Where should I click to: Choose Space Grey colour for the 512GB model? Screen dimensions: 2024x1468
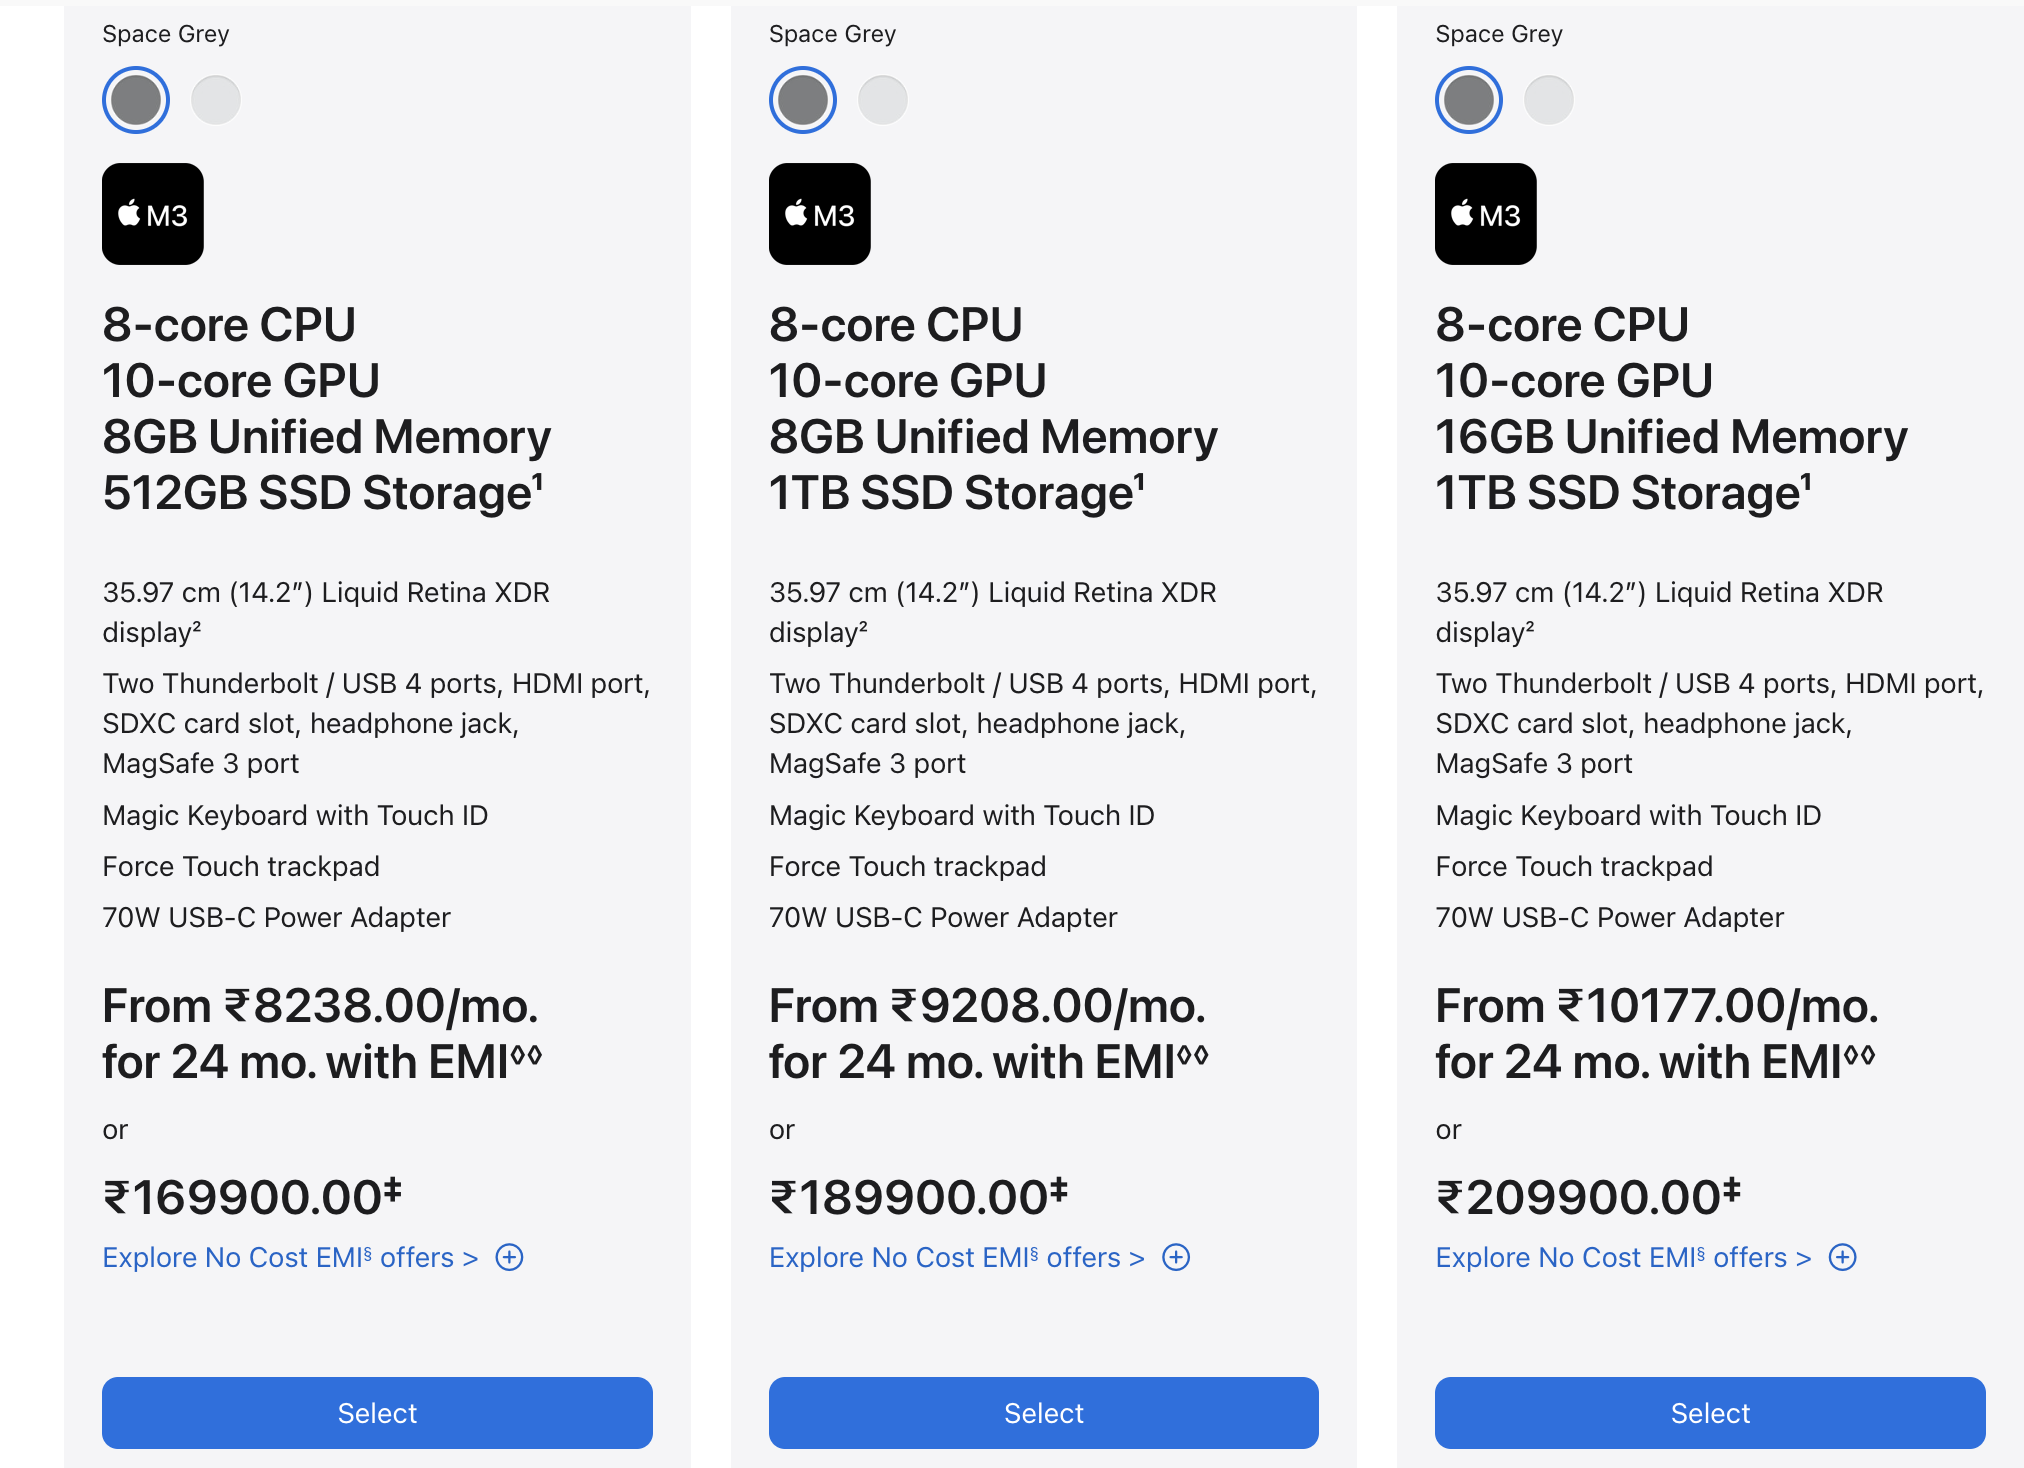click(x=136, y=100)
